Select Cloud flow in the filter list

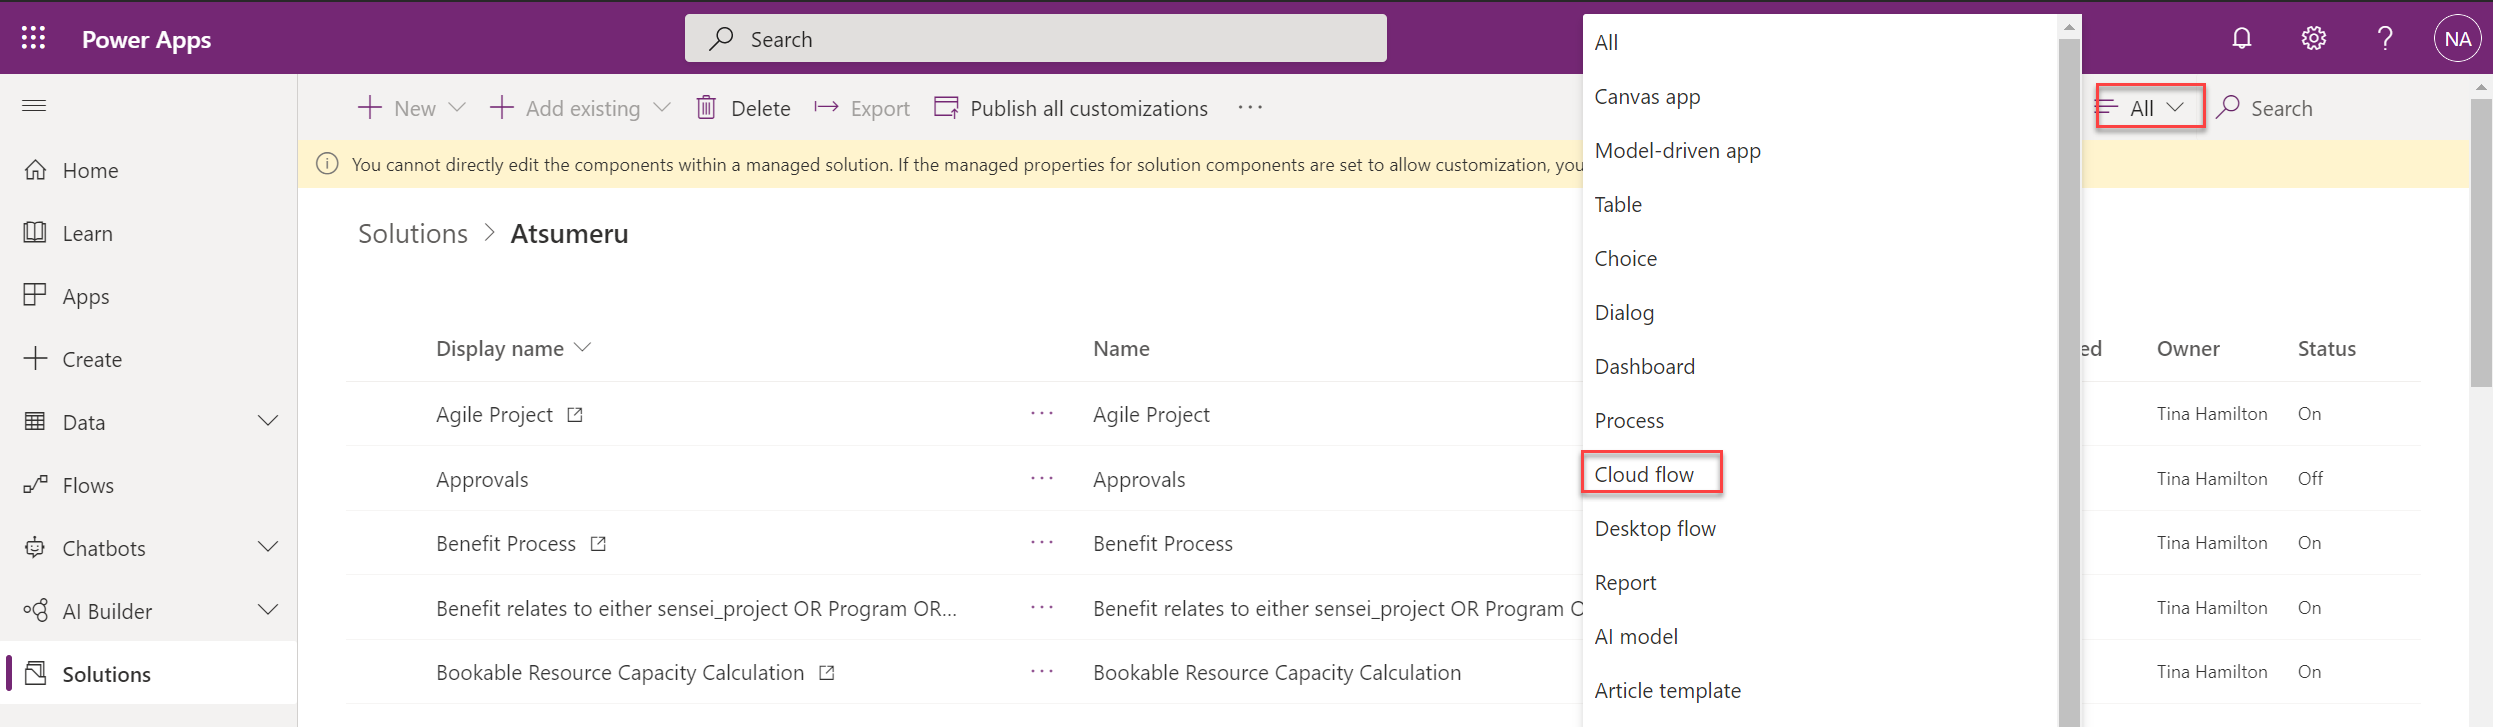pyautogui.click(x=1821, y=474)
